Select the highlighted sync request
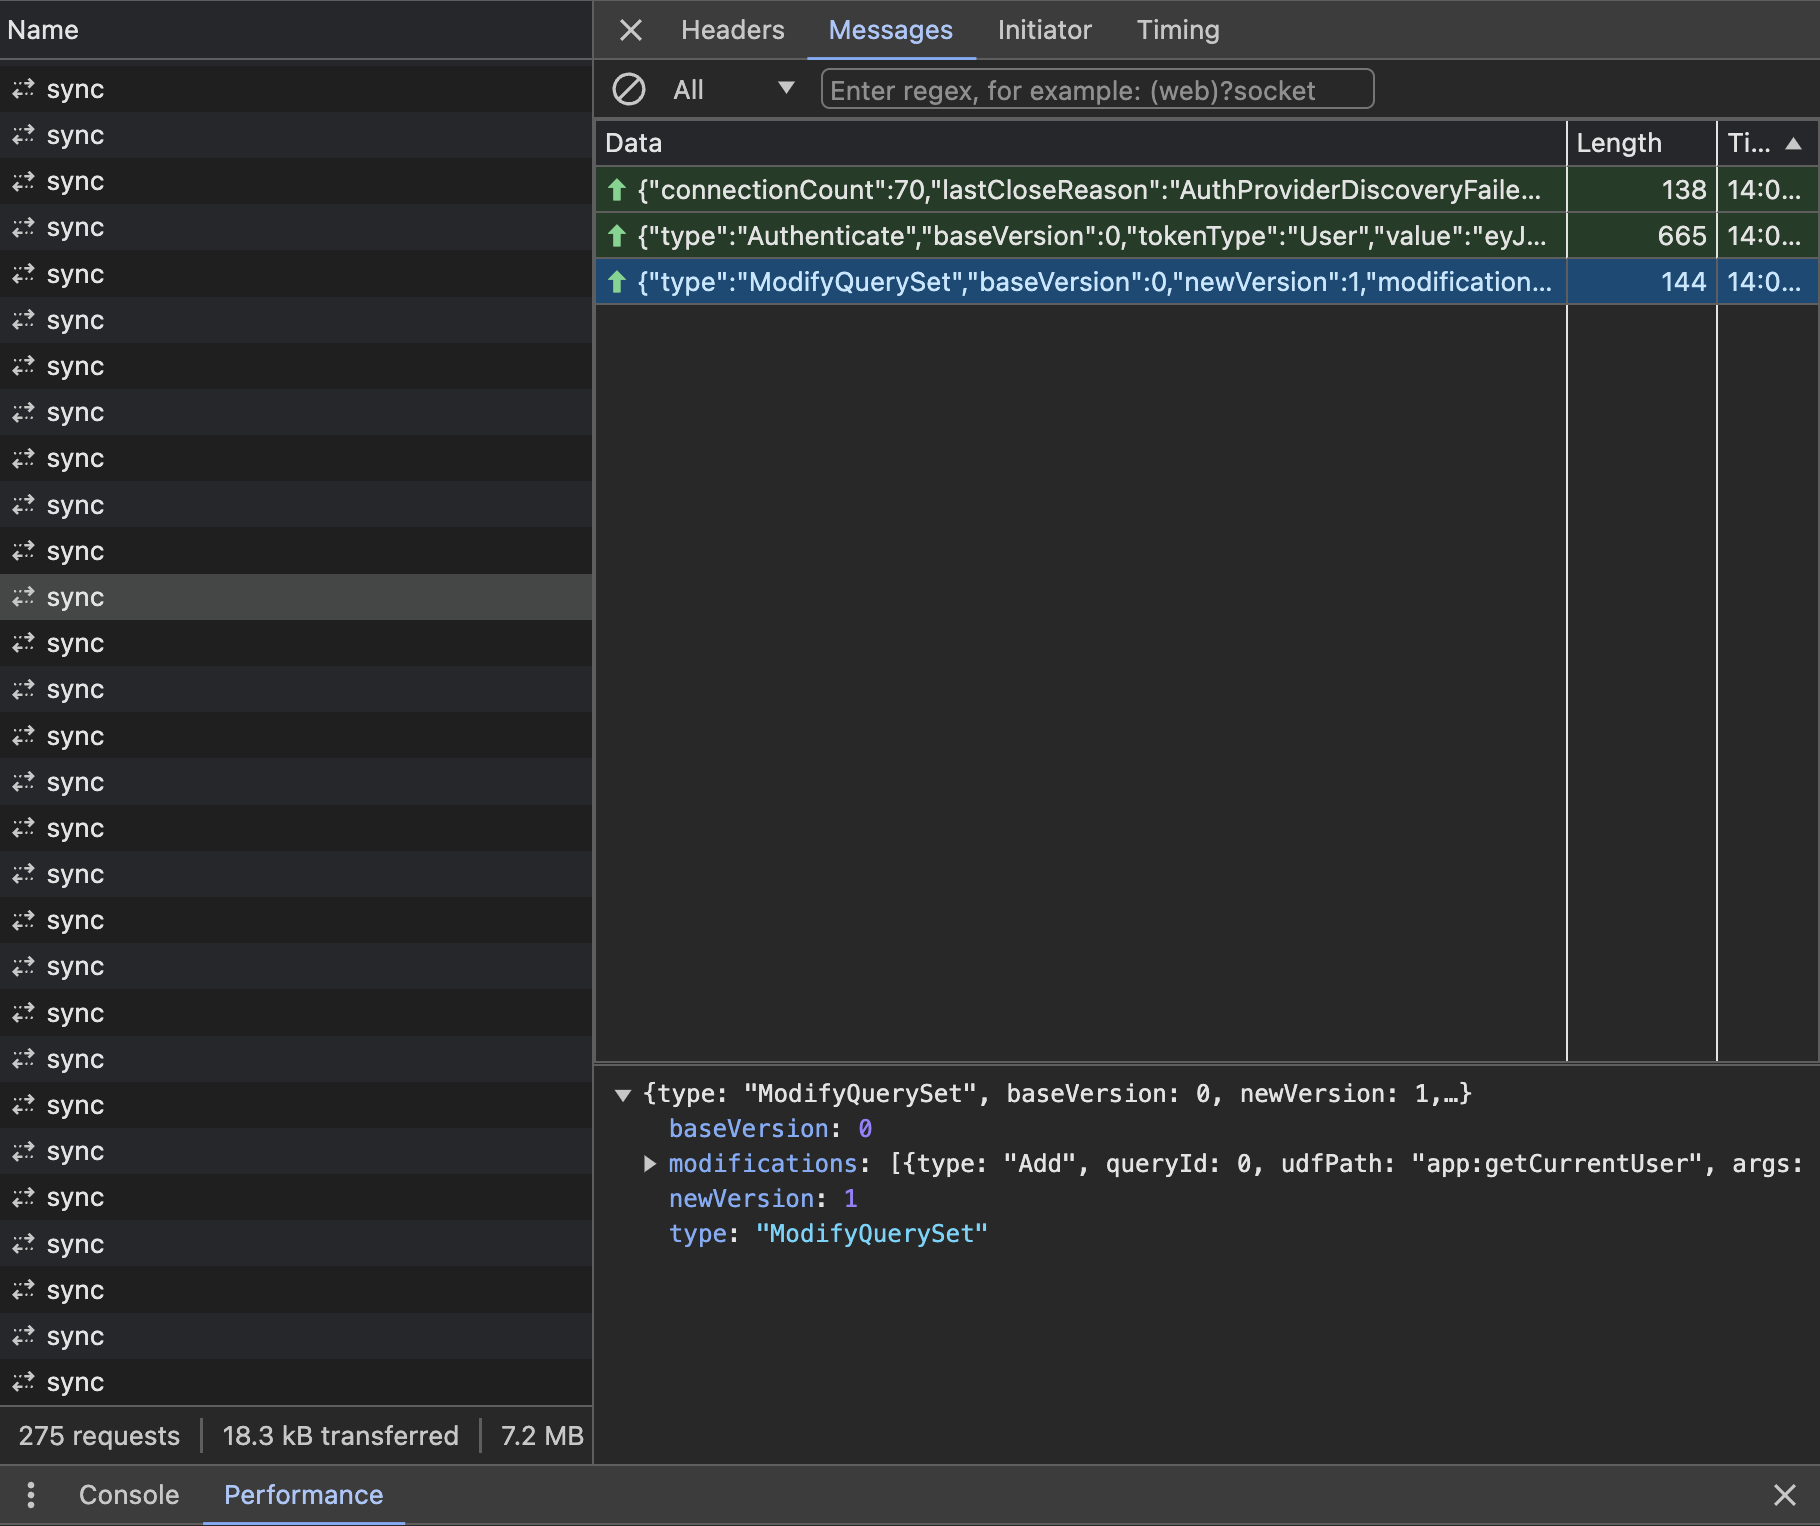Screen dimensions: 1820x1526 point(75,597)
